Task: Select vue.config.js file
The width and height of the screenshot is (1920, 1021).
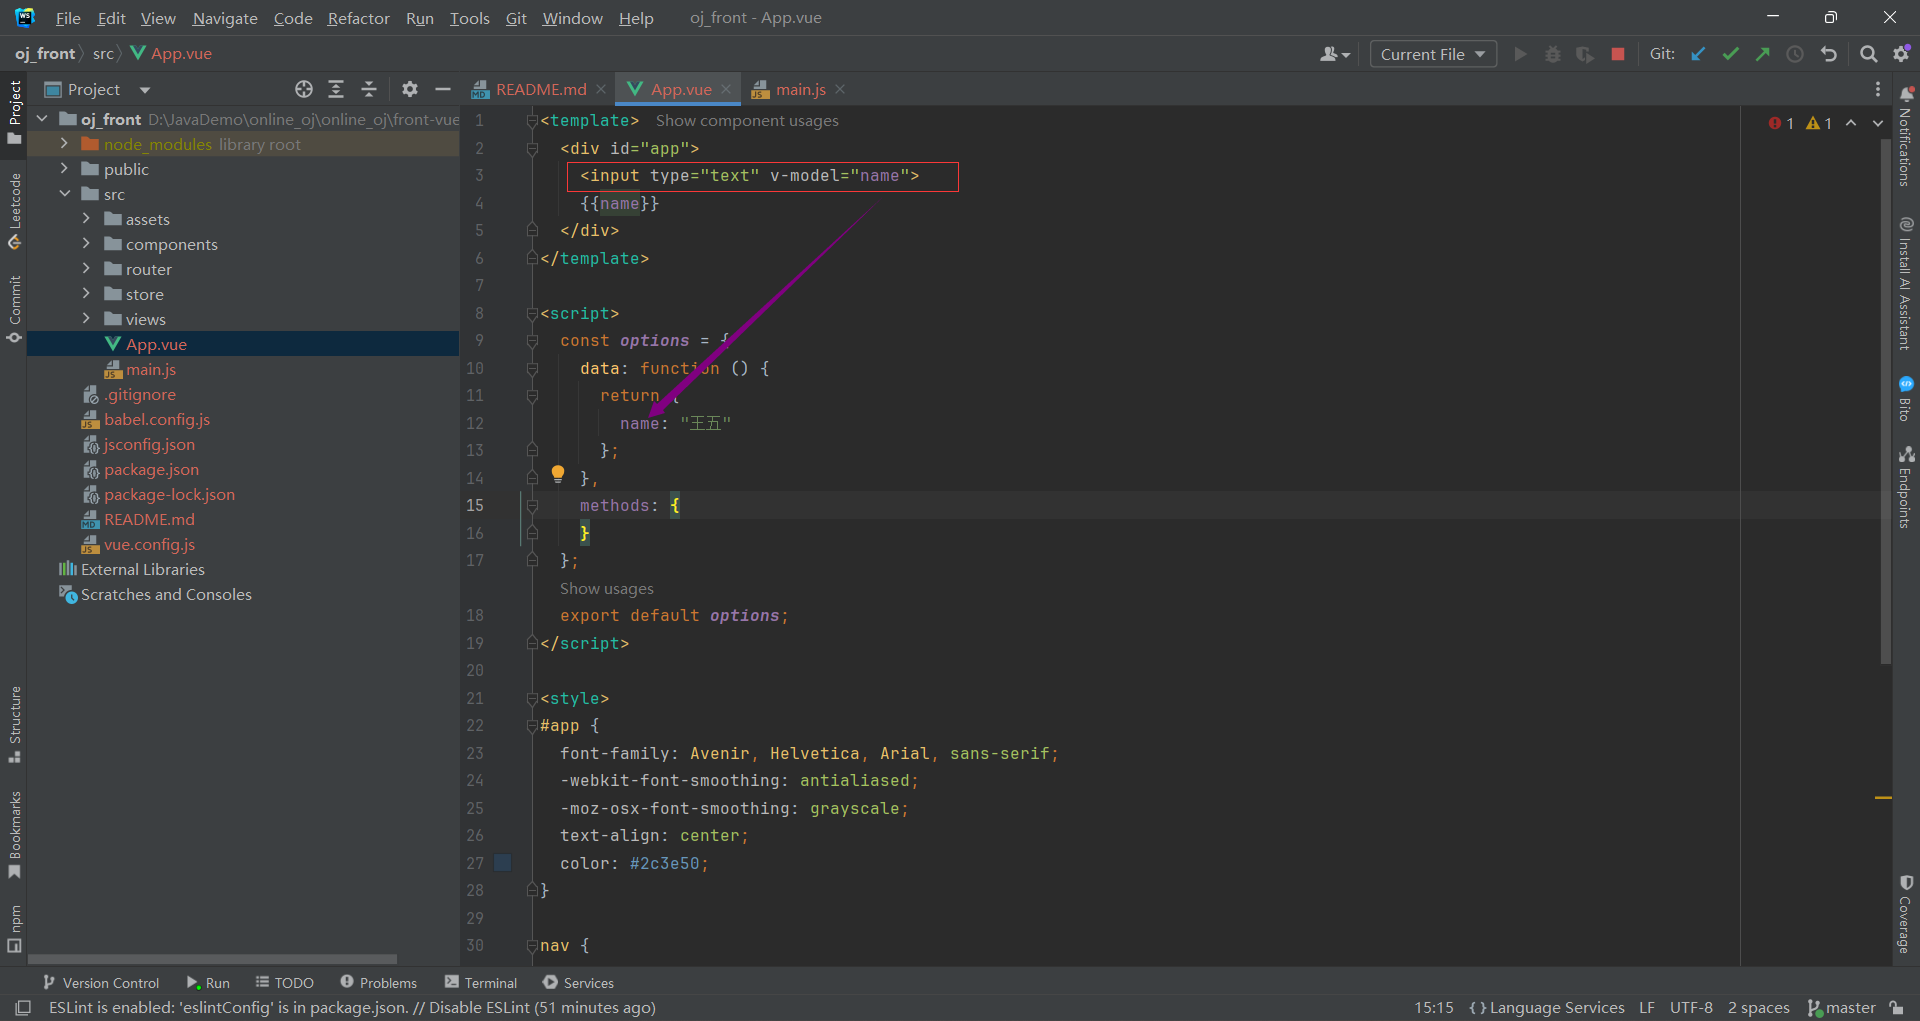Action: tap(149, 544)
